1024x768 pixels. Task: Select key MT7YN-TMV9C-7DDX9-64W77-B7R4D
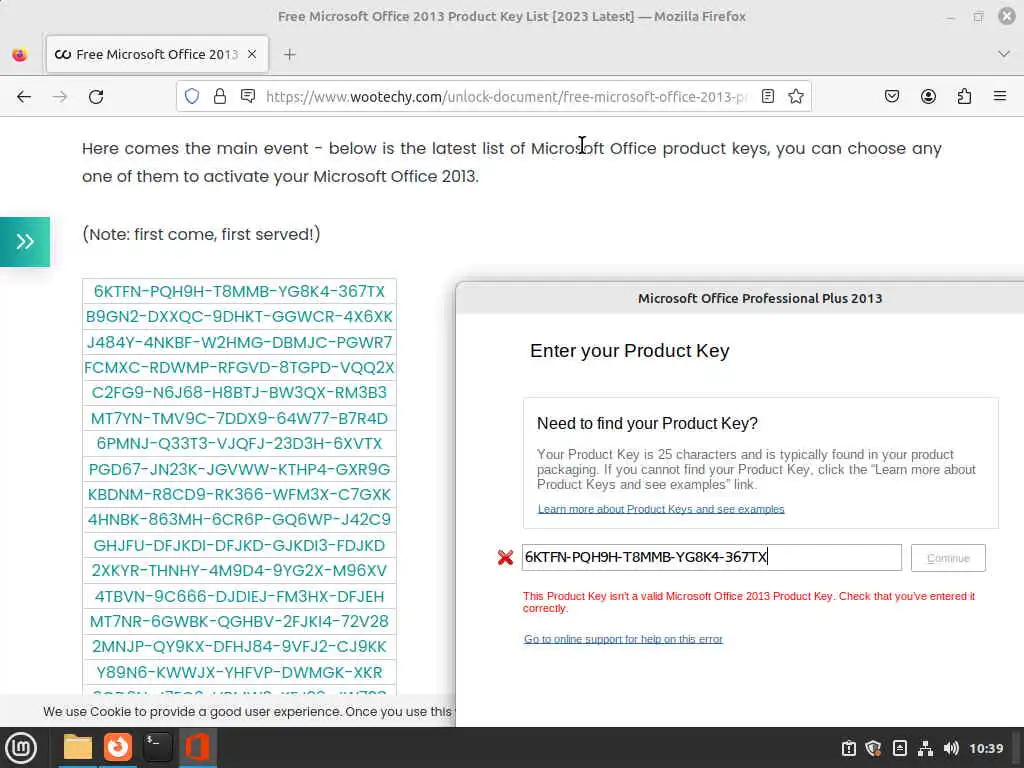(239, 418)
